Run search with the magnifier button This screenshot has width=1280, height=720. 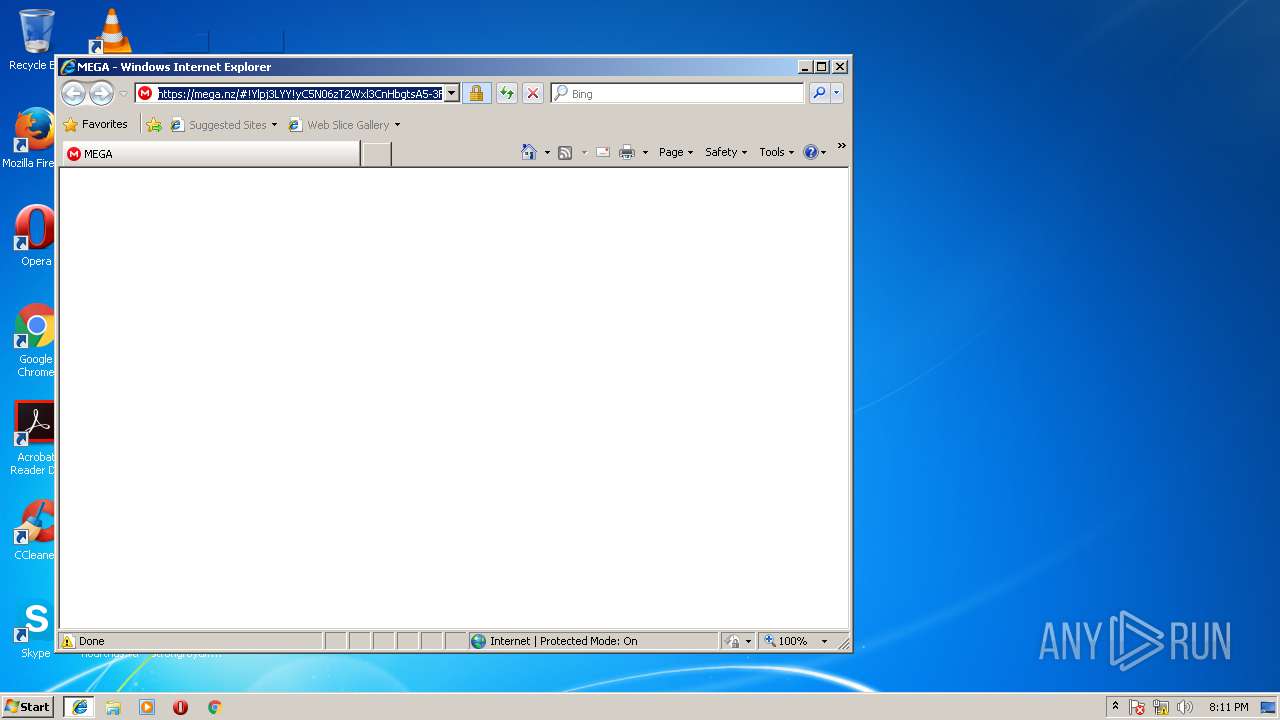pos(819,93)
